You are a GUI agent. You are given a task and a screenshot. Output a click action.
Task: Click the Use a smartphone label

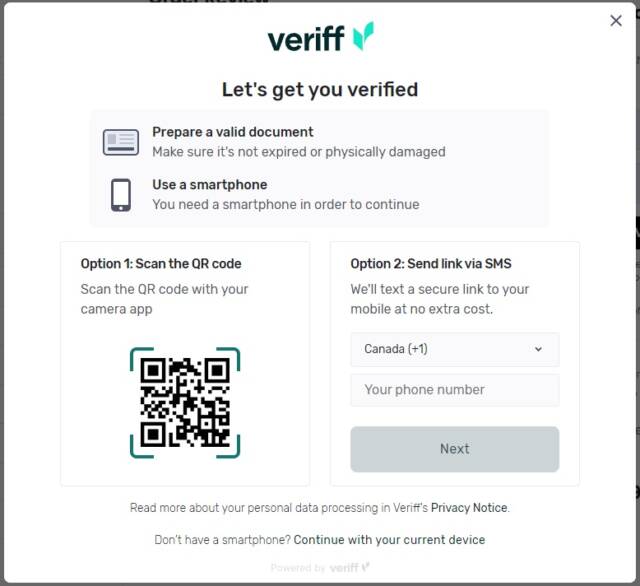pyautogui.click(x=209, y=185)
